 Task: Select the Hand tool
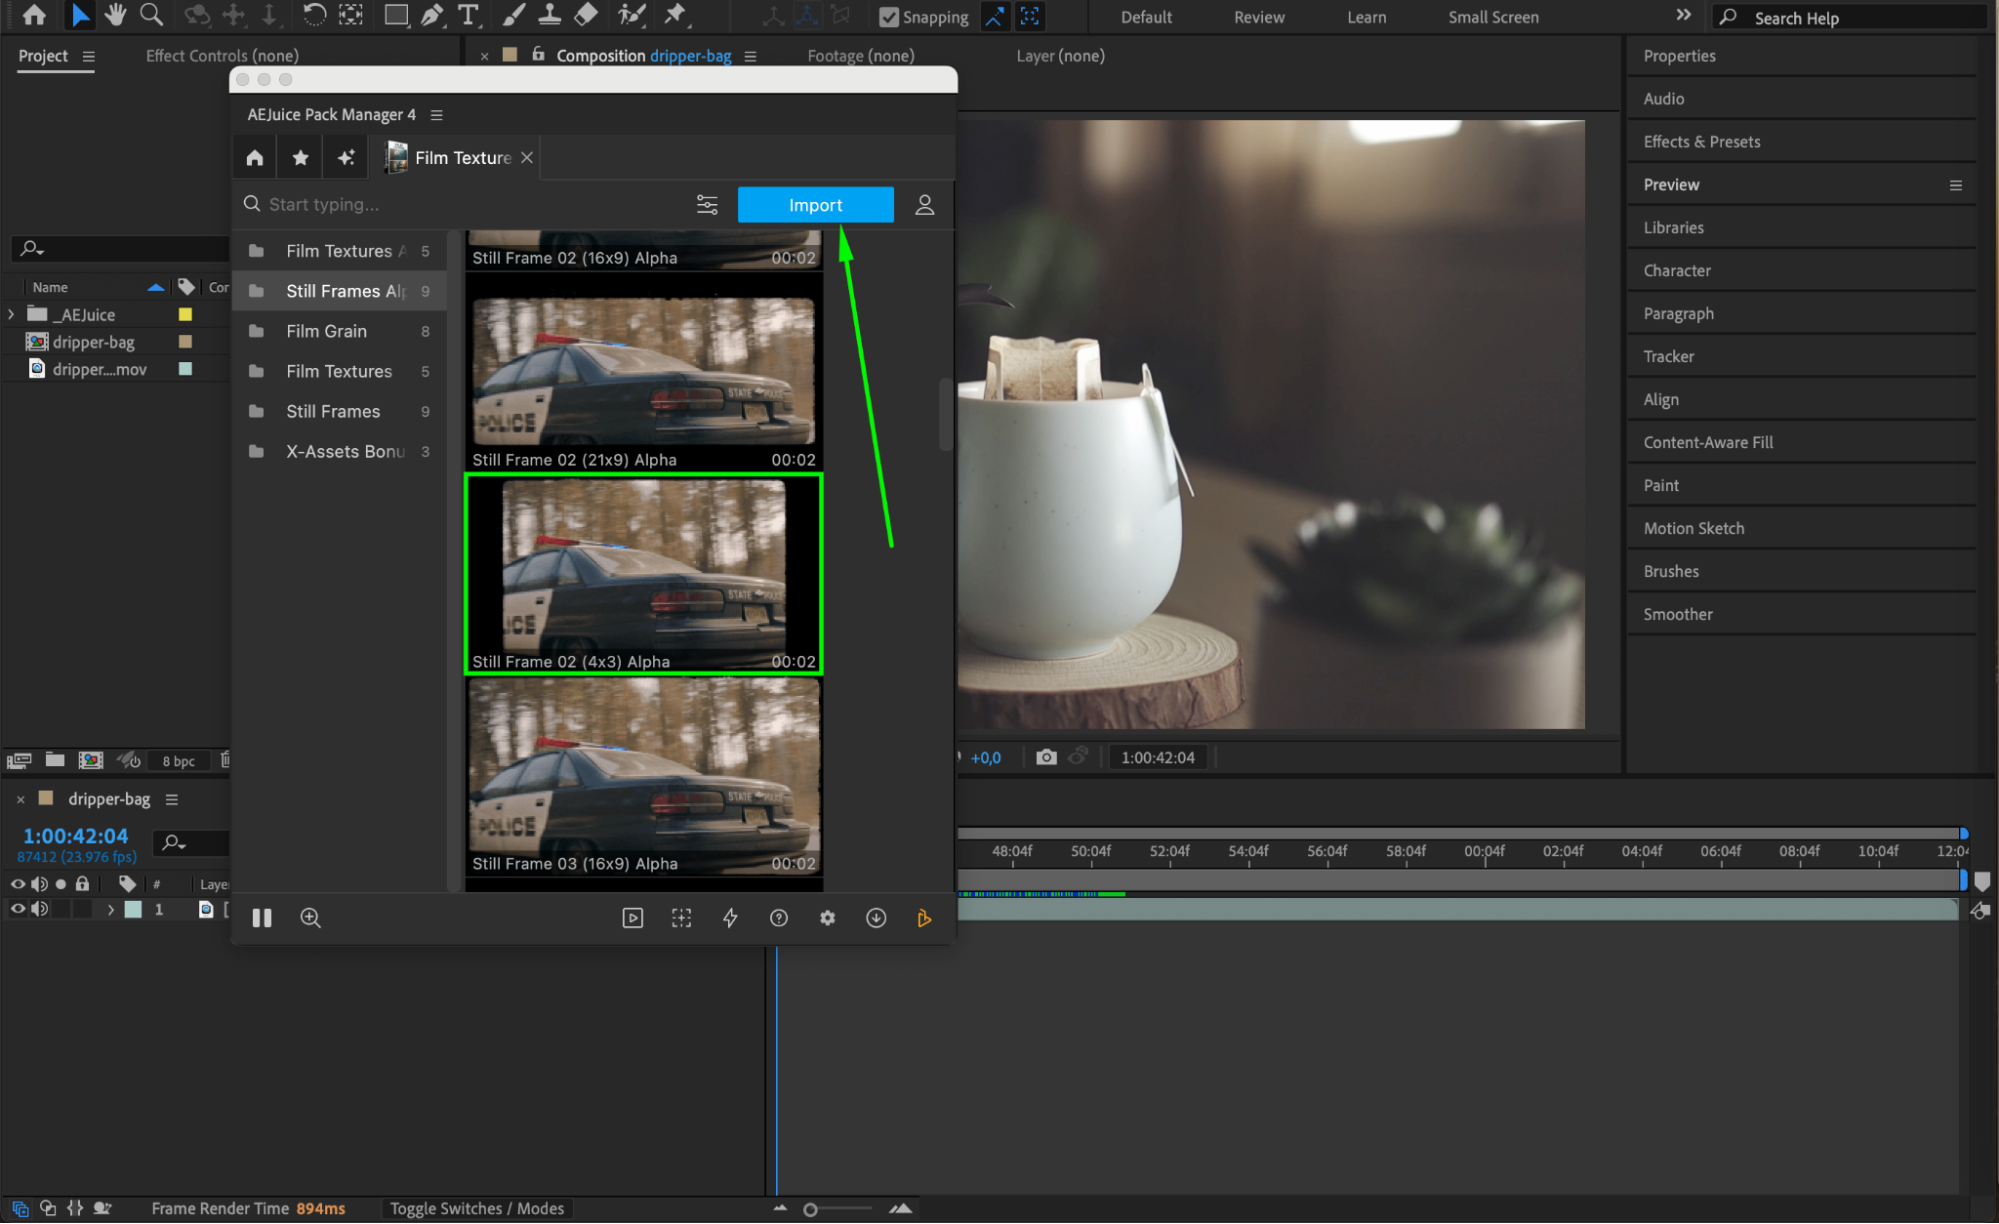[115, 15]
